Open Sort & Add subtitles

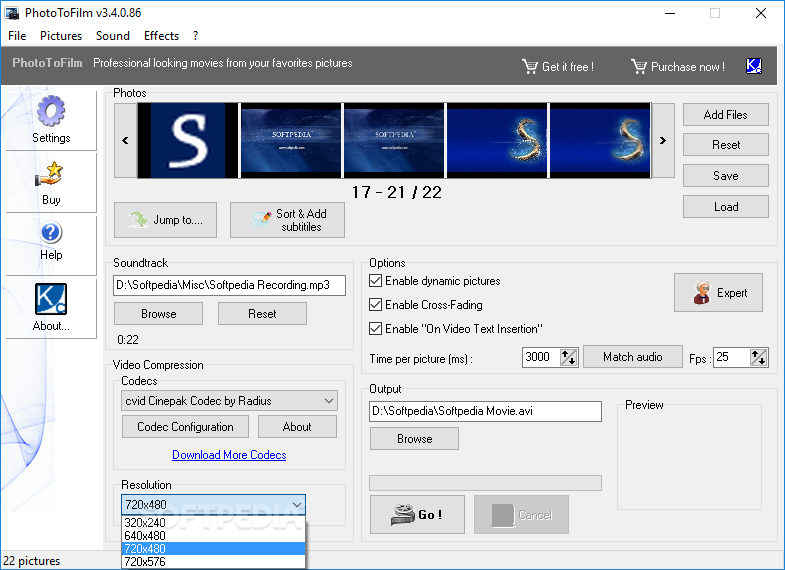pyautogui.click(x=287, y=220)
